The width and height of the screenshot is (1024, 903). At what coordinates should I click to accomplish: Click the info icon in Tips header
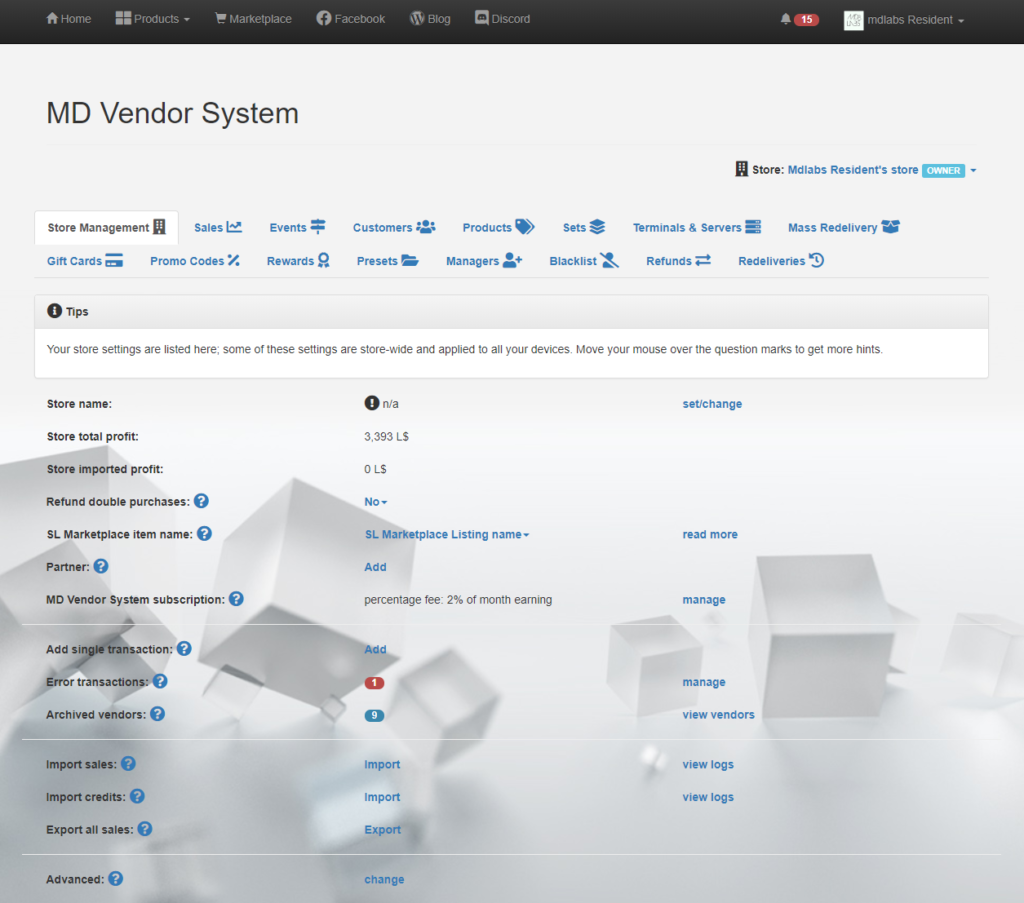54,311
